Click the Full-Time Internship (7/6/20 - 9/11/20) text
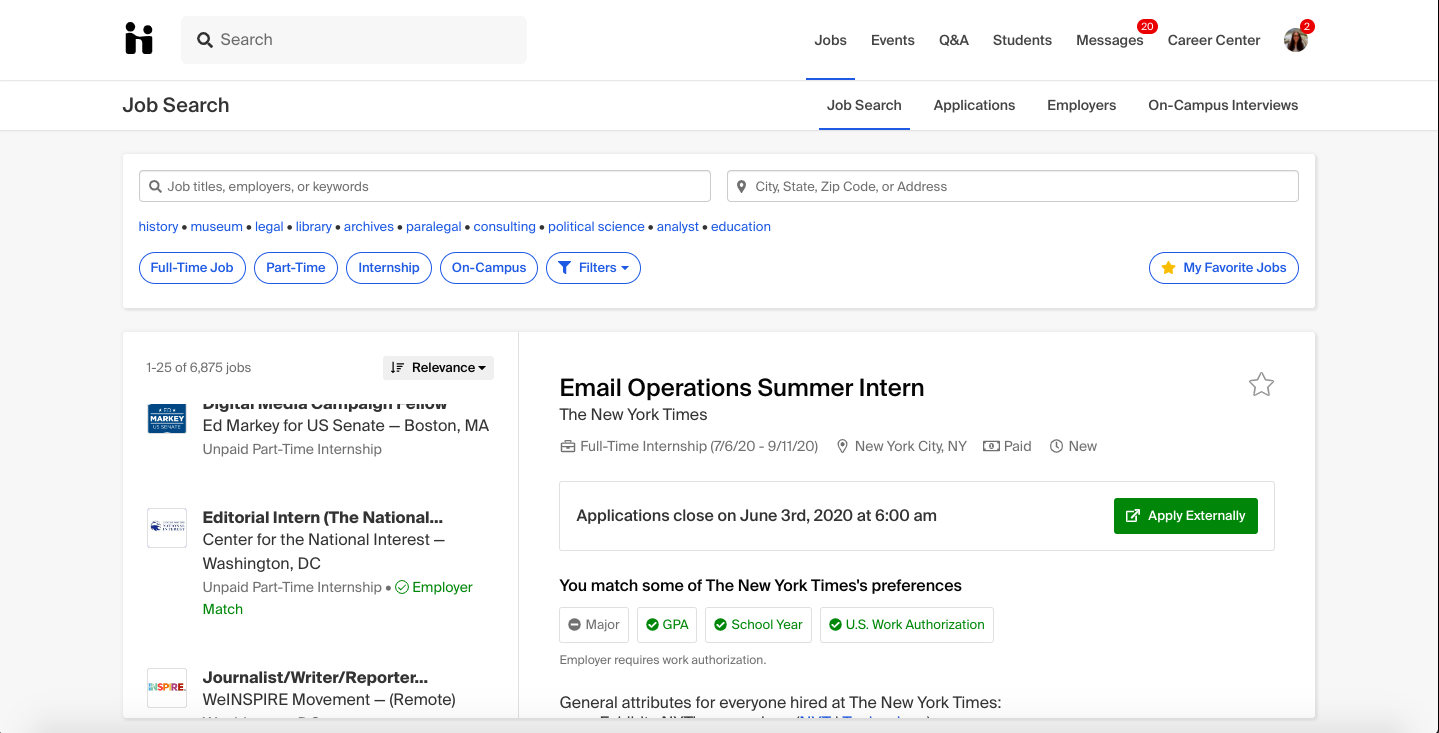This screenshot has height=733, width=1439. (699, 447)
